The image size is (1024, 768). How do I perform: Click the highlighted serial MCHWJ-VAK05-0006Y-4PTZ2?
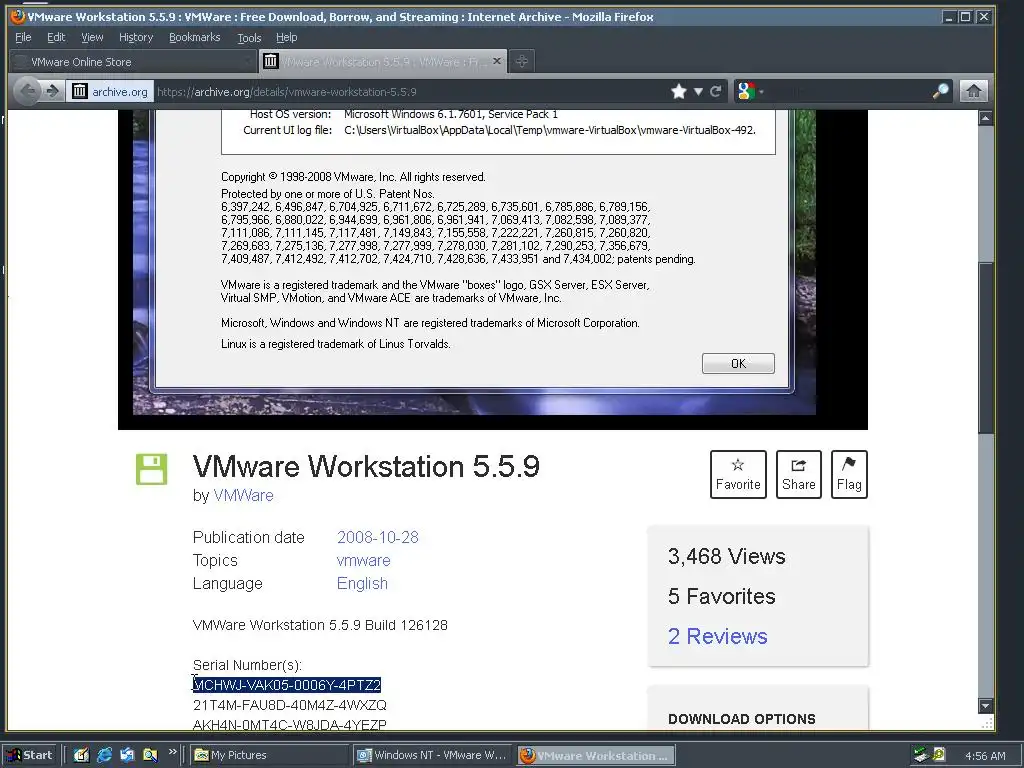pos(287,685)
